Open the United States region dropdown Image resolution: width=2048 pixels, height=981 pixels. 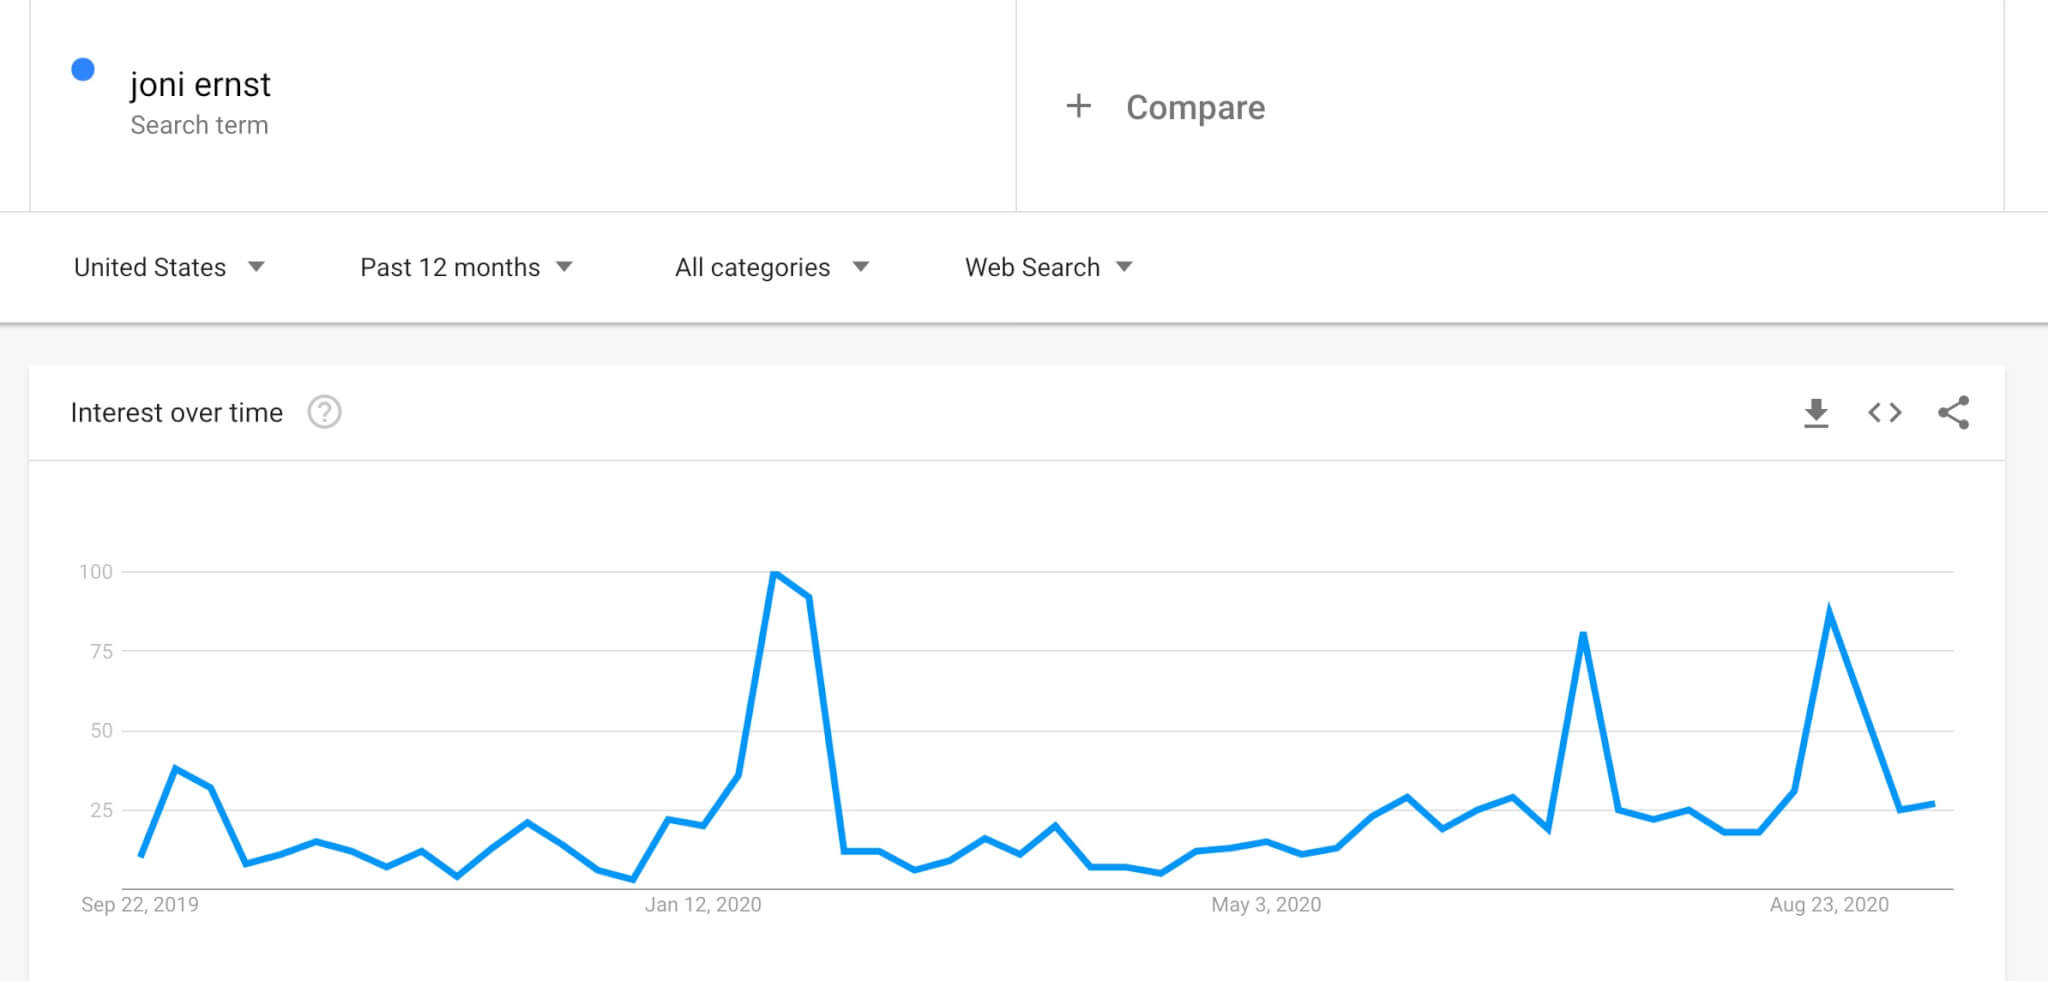click(x=168, y=267)
